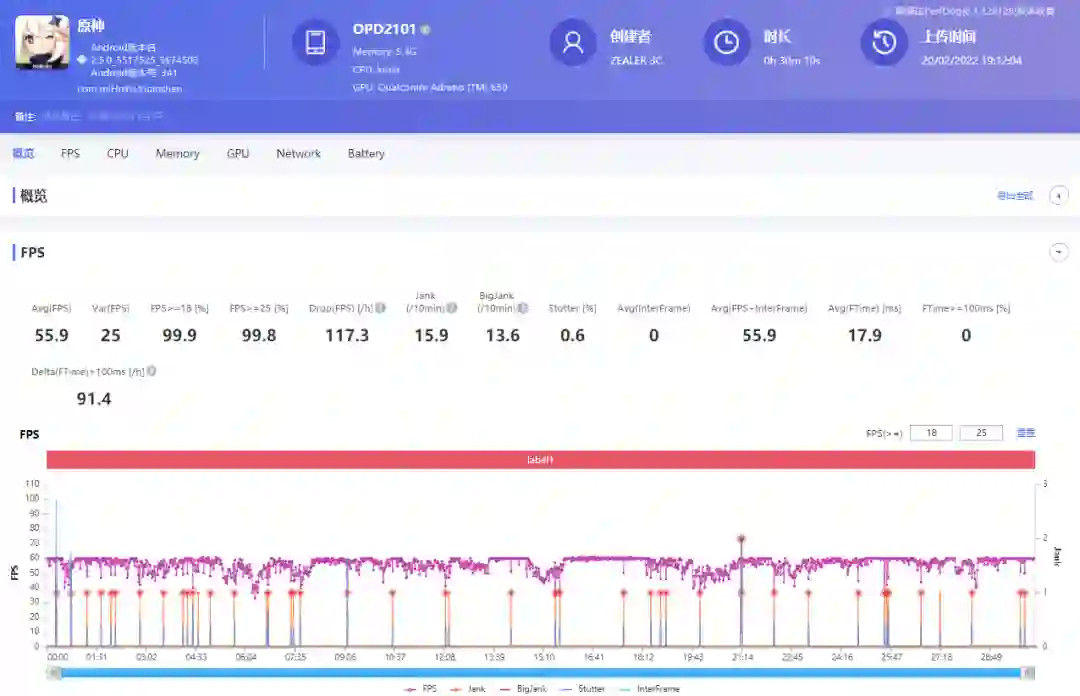Open the Memory tab
Viewport: 1080px width, 696px height.
tap(177, 153)
